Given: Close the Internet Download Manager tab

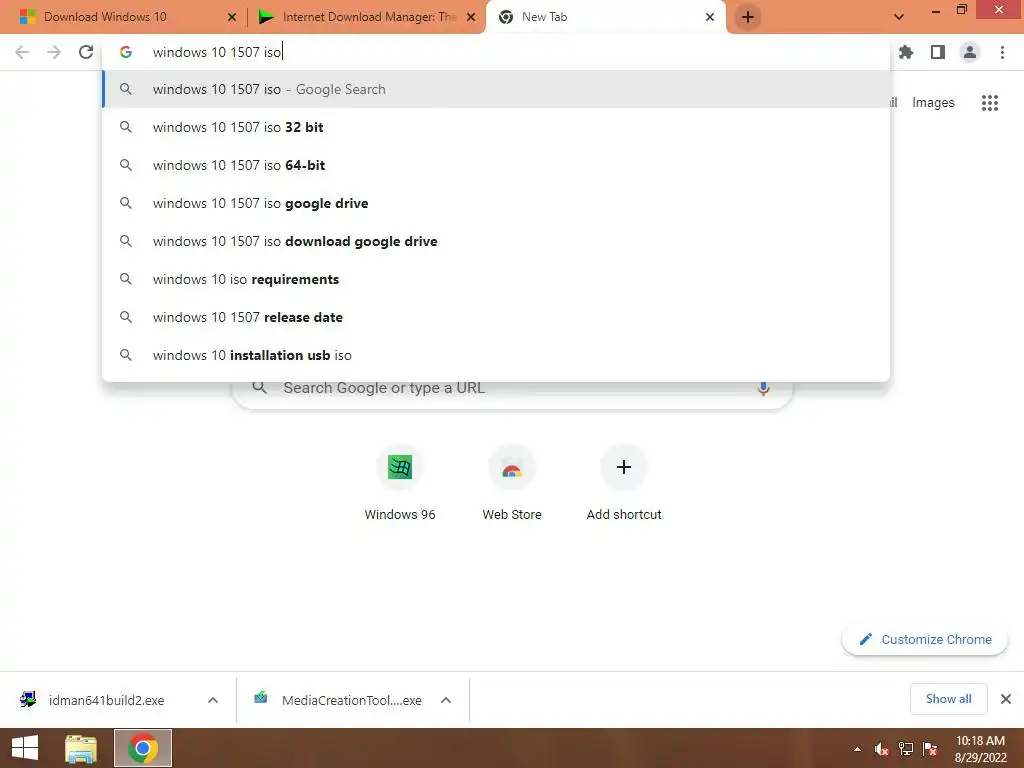Looking at the screenshot, I should [471, 17].
